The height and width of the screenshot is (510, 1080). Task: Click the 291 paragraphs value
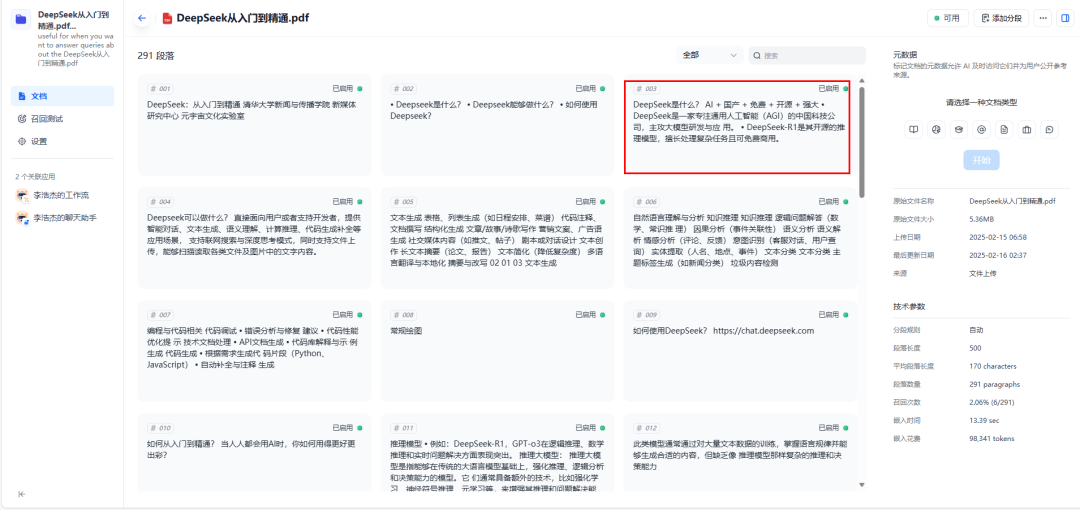point(995,384)
